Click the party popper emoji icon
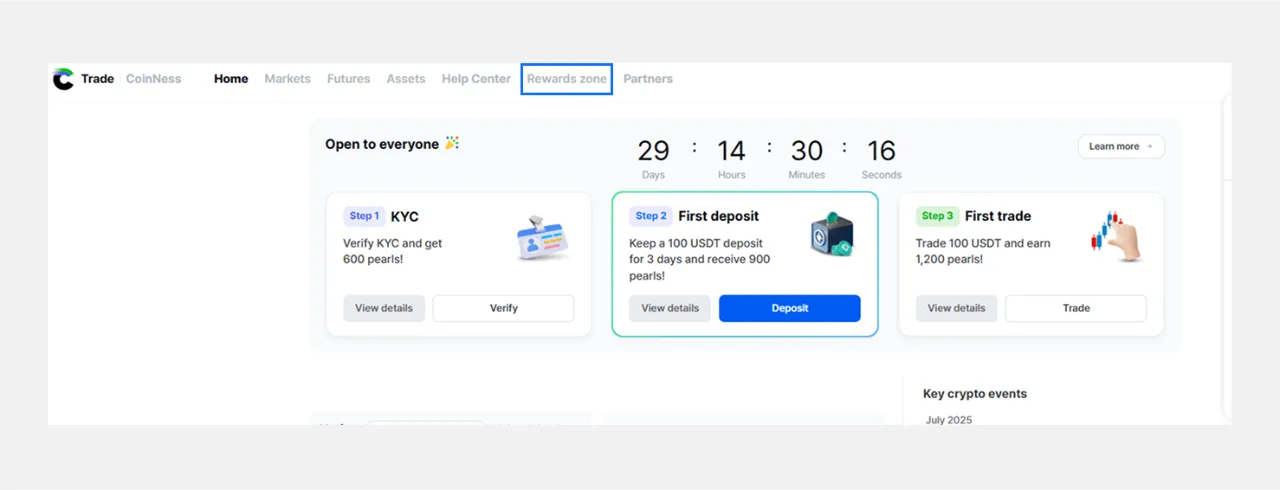Image resolution: width=1280 pixels, height=490 pixels. pos(452,144)
